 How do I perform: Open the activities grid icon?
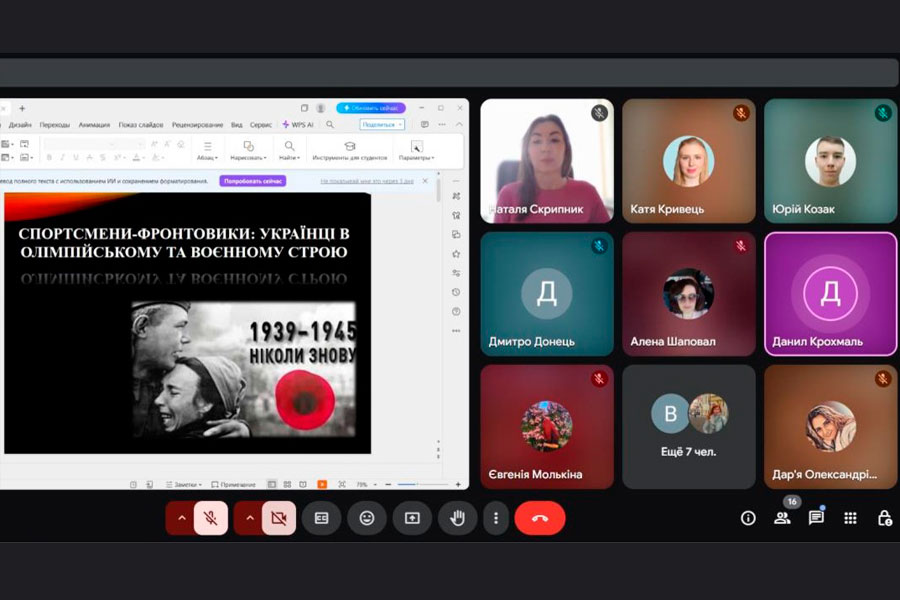pos(850,518)
